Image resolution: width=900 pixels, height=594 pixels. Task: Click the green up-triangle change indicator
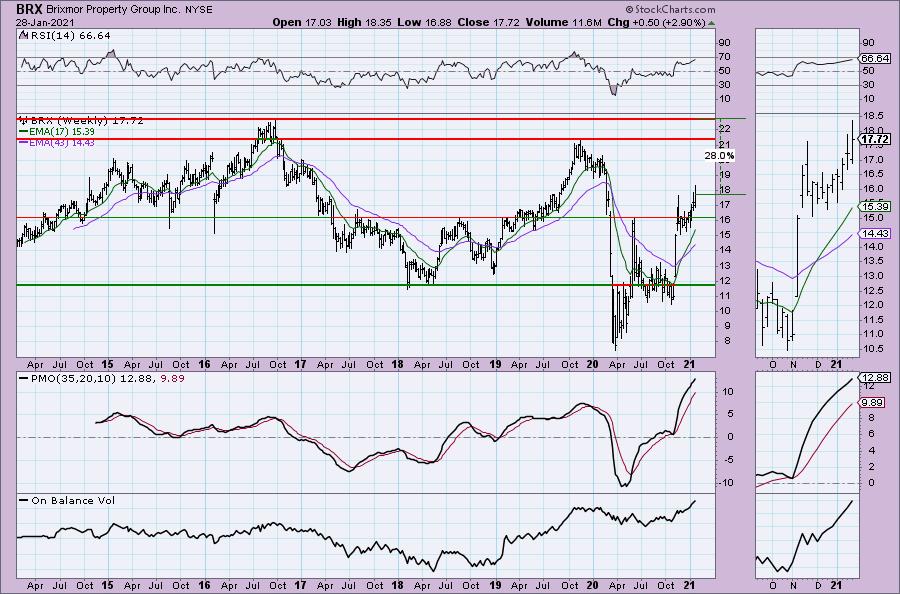point(712,23)
